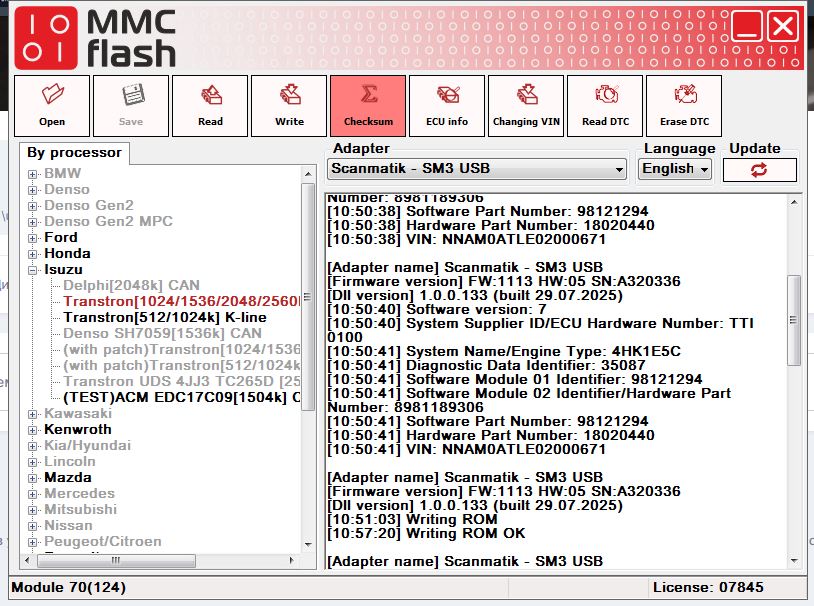Viewport: 814px width, 606px height.
Task: Click the Read DTC icon
Action: [x=605, y=105]
